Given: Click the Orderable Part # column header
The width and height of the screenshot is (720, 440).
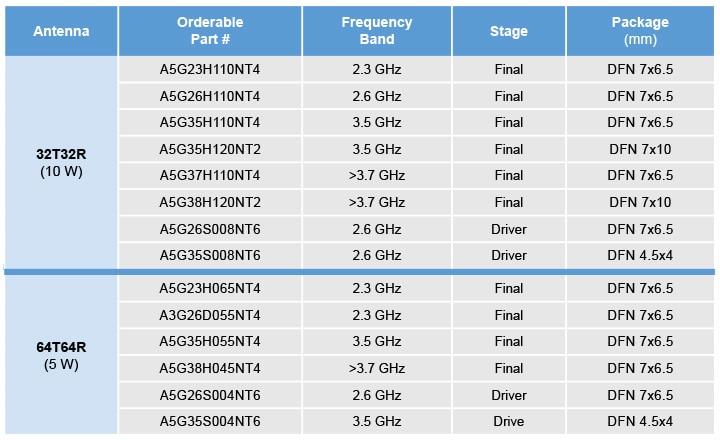Looking at the screenshot, I should [210, 31].
